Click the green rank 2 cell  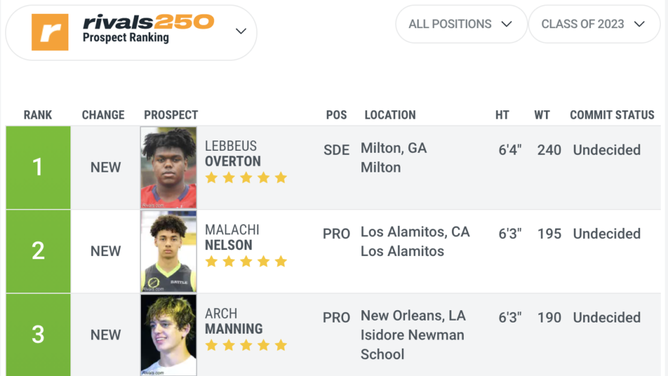[x=38, y=251]
